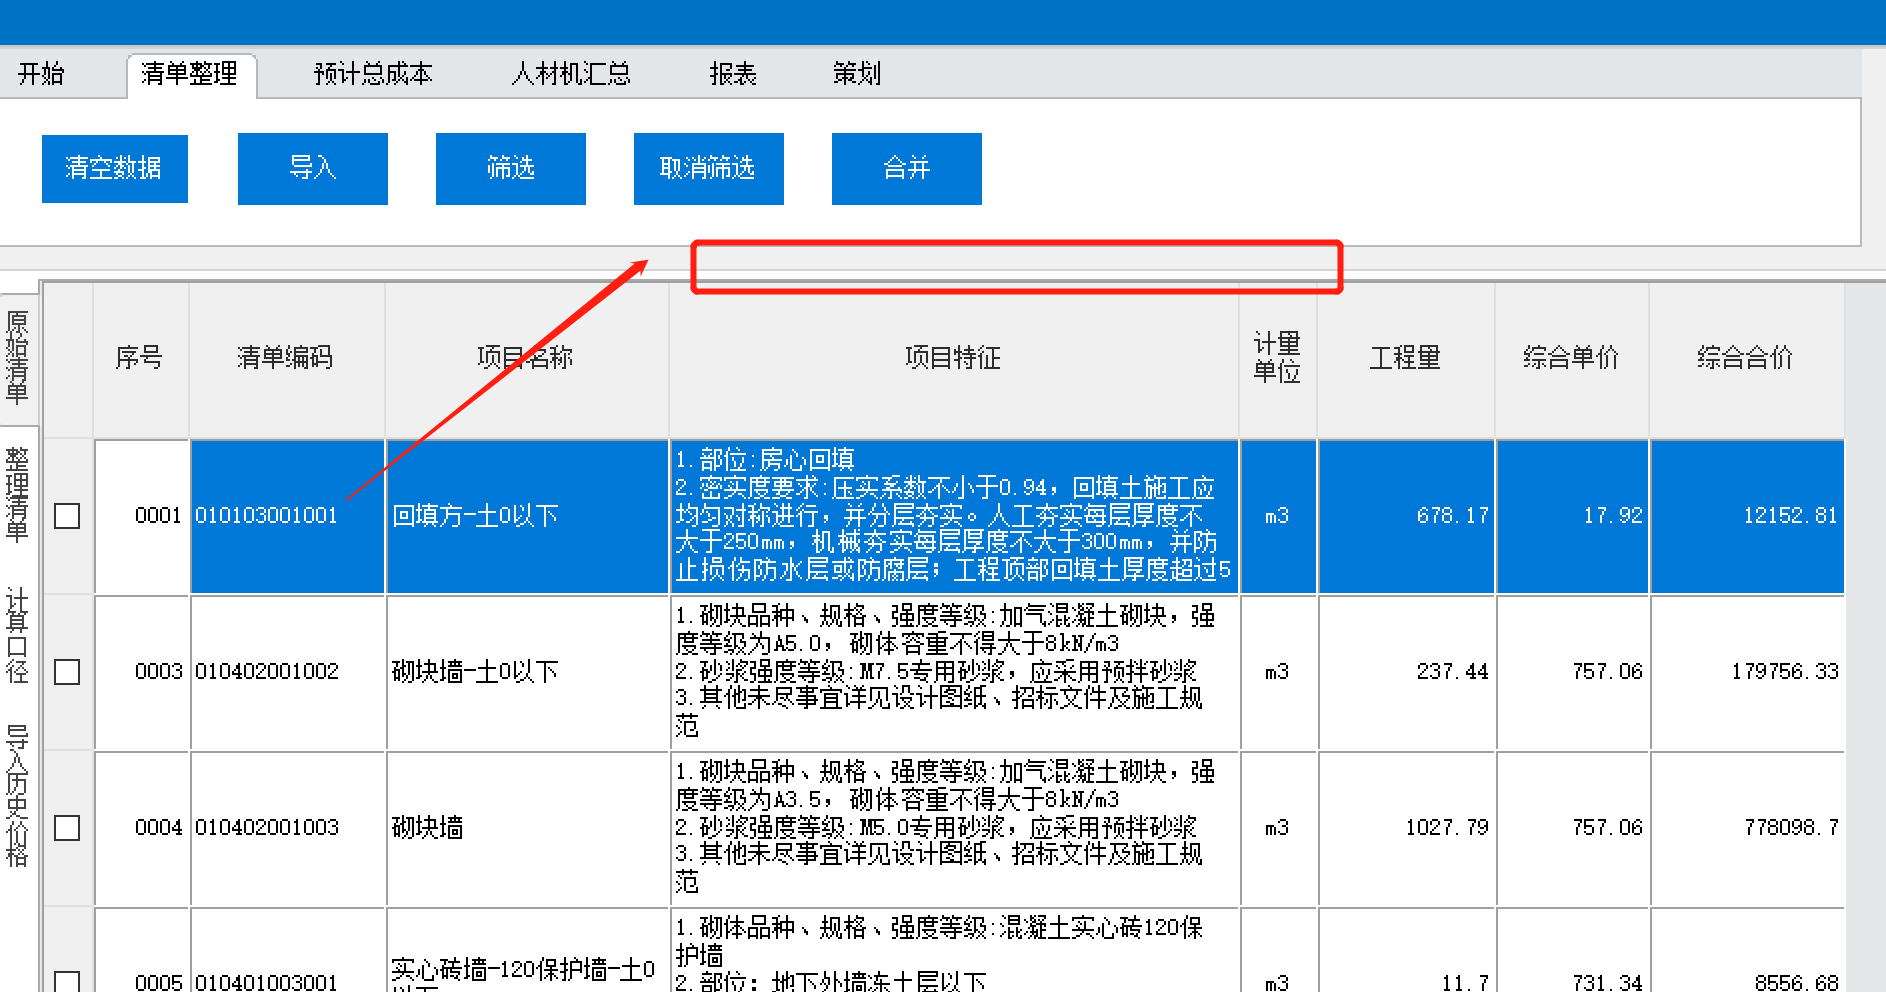Click the 综合单价 column header

coord(1570,358)
